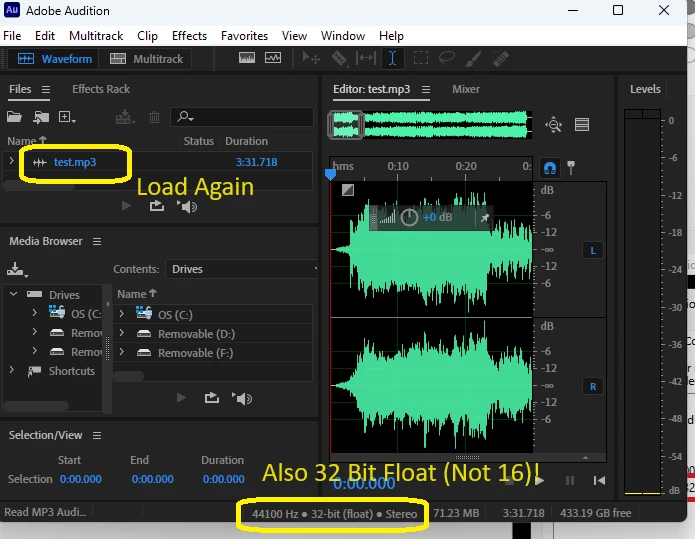Switch to the Effects Rack tab
This screenshot has width=695, height=539.
pyautogui.click(x=101, y=89)
